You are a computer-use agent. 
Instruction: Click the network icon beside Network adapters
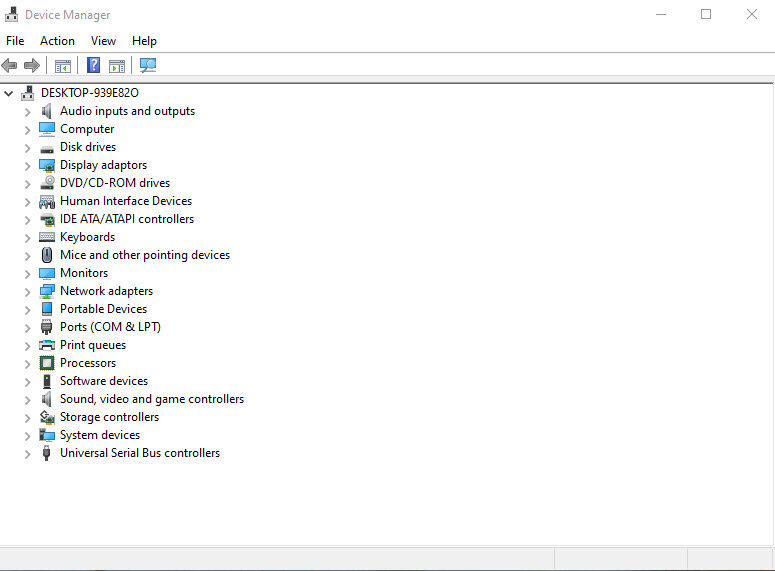[47, 291]
